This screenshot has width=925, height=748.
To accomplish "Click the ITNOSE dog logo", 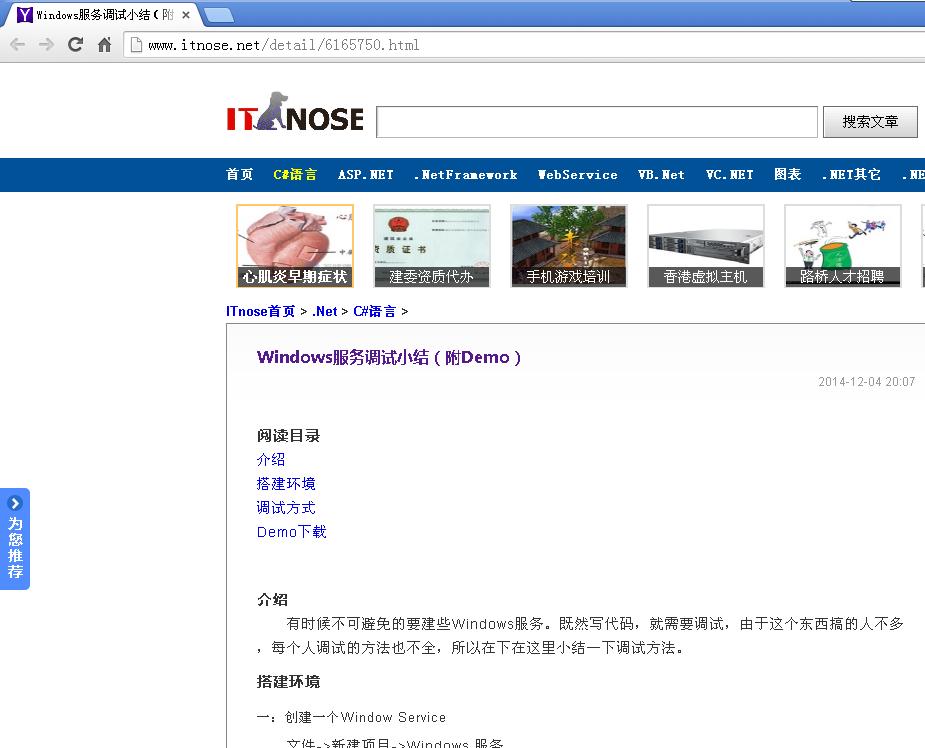I will click(x=294, y=118).
